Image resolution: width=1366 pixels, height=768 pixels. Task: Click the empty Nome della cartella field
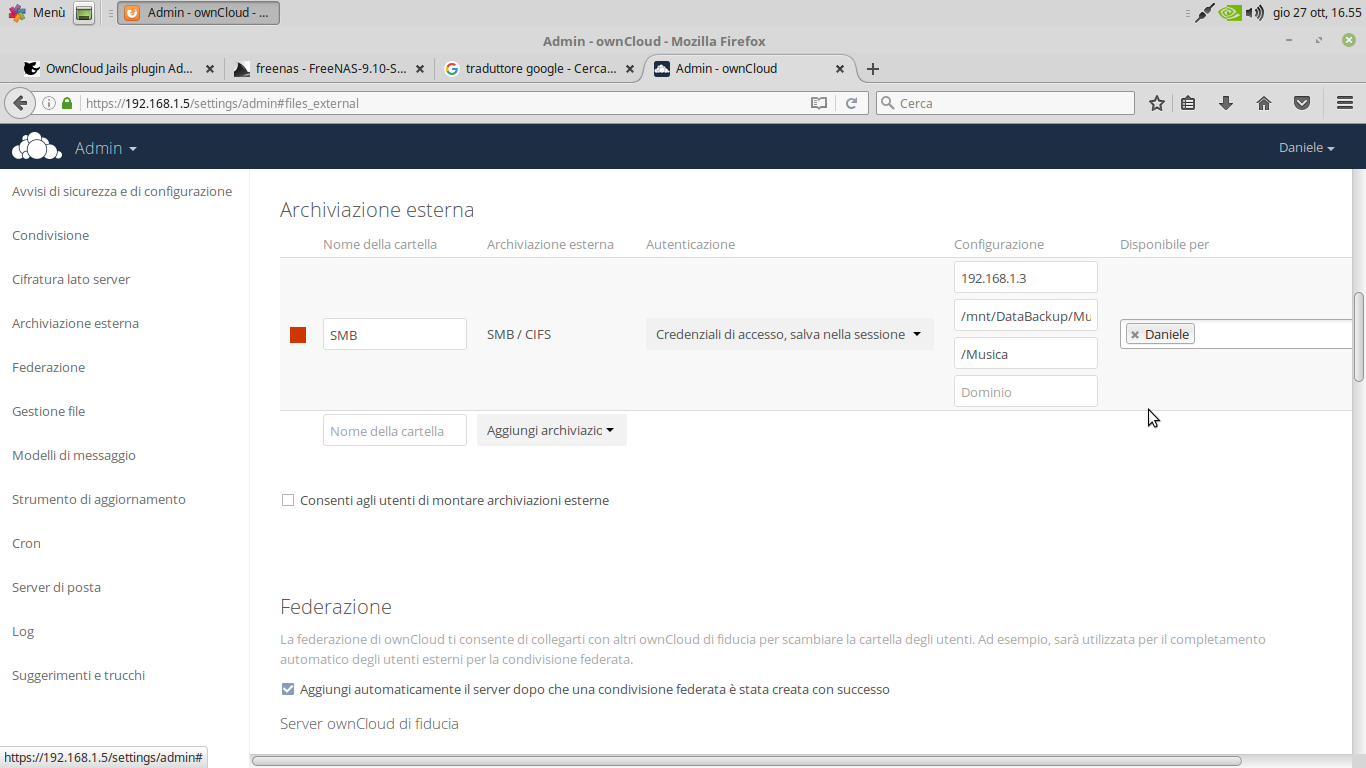tap(395, 430)
